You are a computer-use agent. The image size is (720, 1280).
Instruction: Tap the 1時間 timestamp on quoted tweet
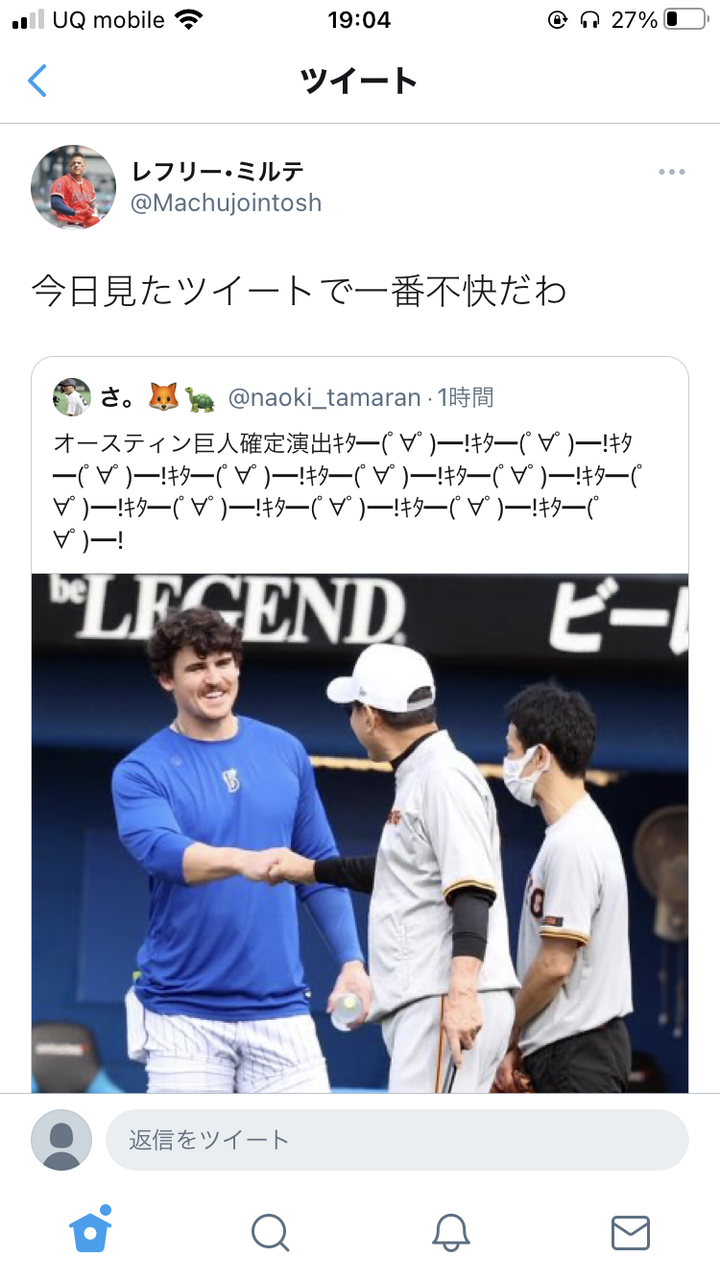click(465, 398)
